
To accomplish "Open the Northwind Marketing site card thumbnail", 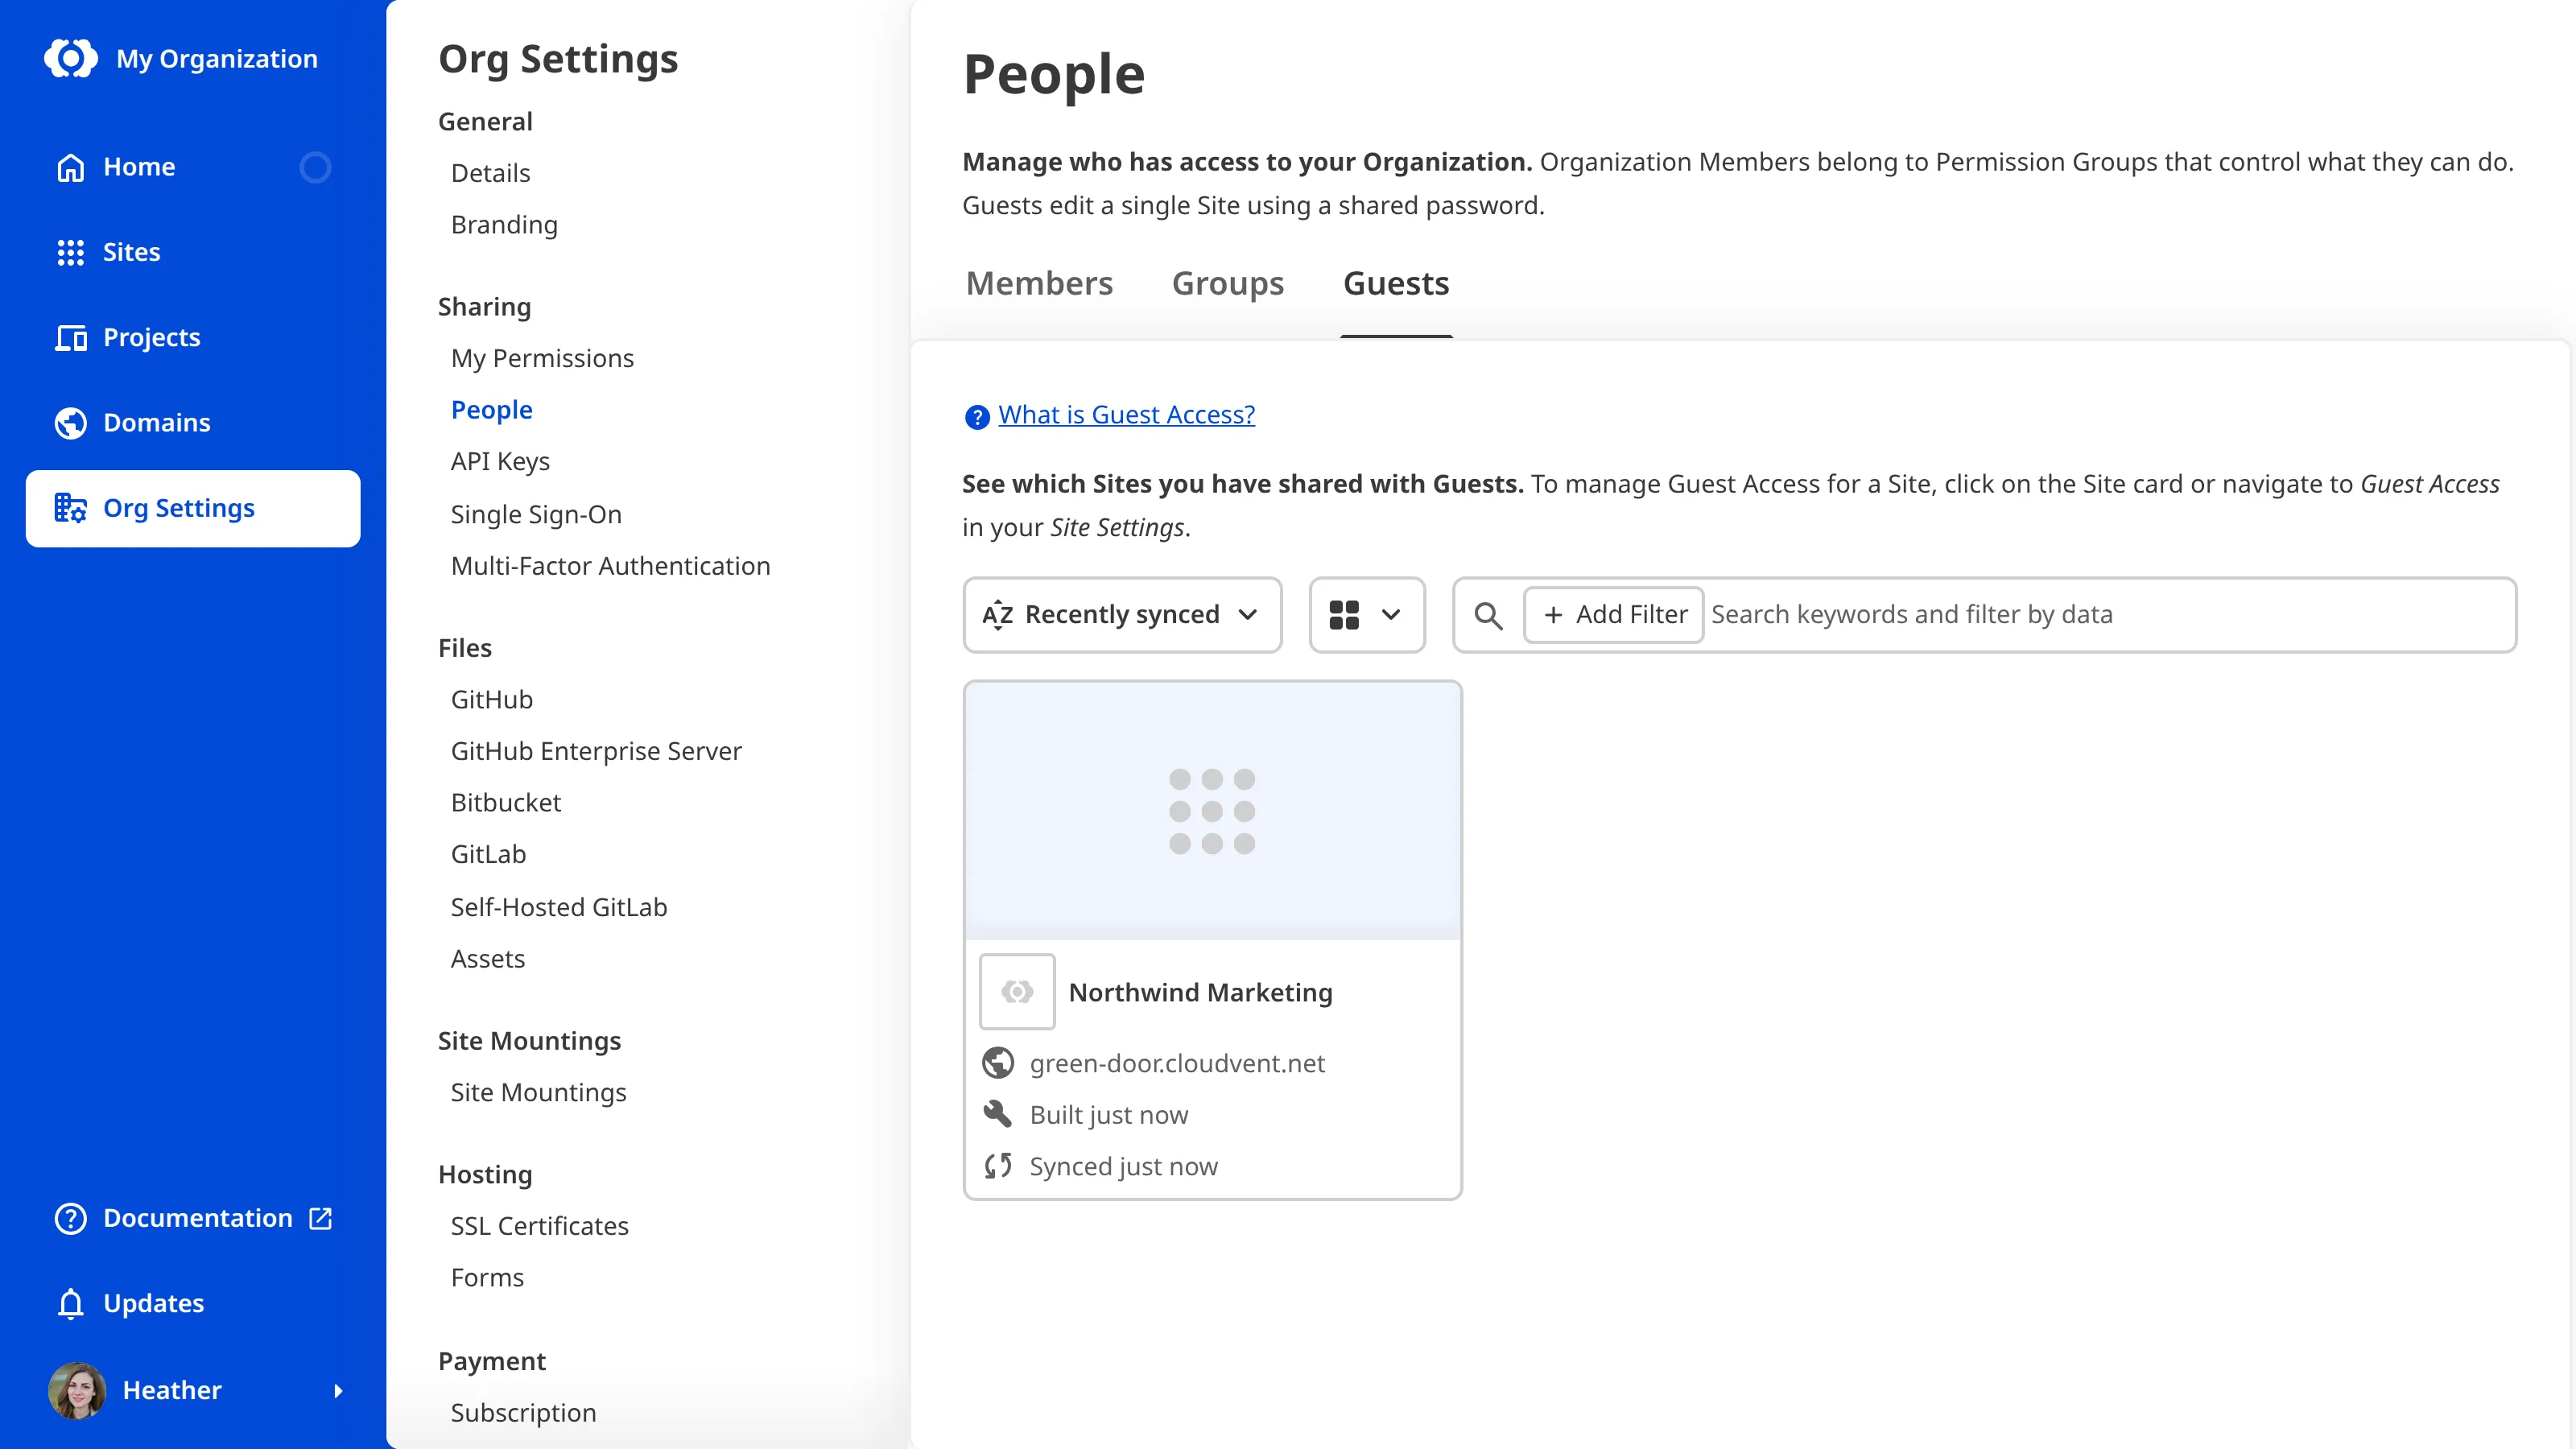I will pos(1212,811).
